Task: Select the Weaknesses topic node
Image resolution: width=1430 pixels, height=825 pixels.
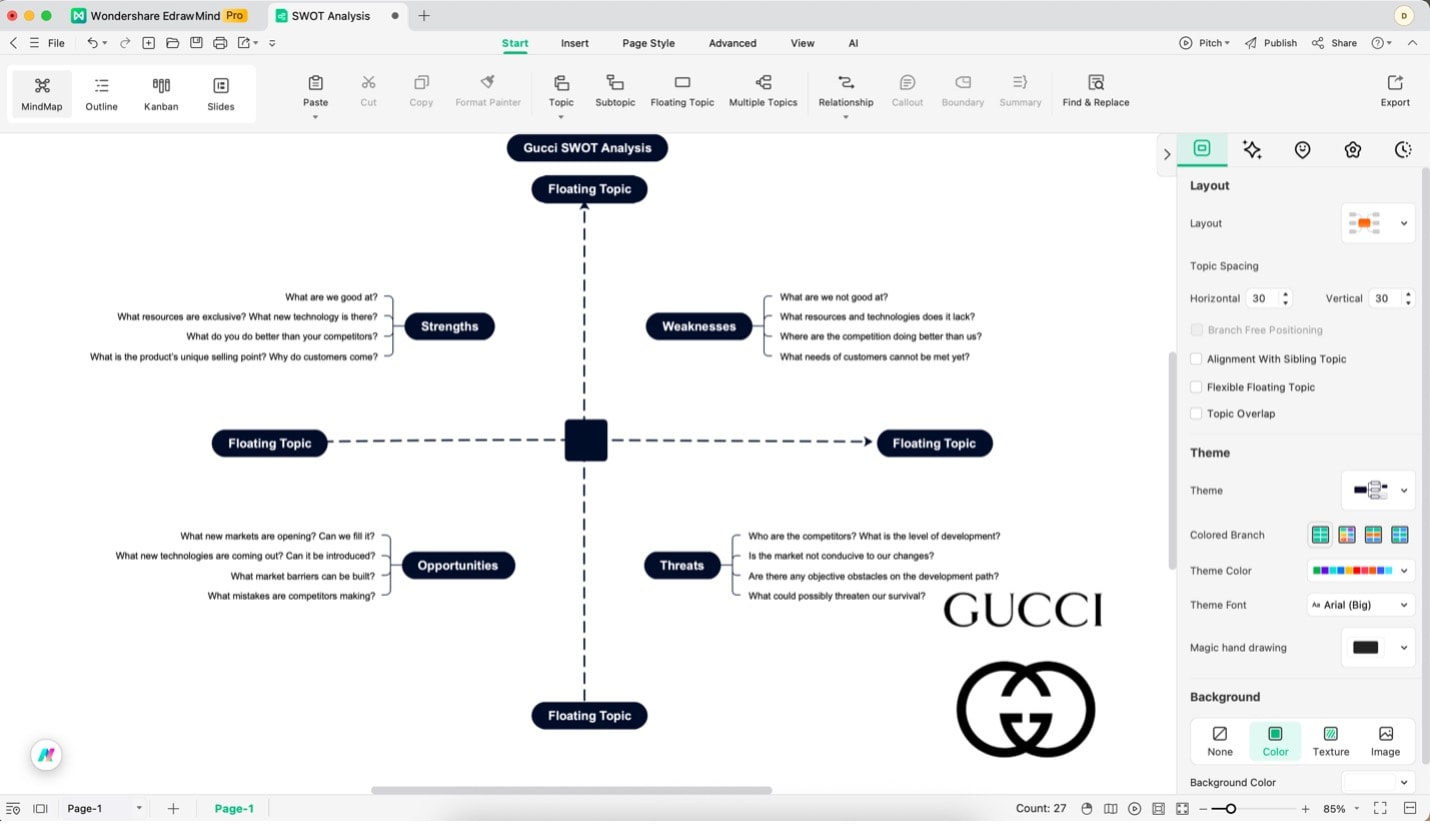Action: pyautogui.click(x=698, y=326)
